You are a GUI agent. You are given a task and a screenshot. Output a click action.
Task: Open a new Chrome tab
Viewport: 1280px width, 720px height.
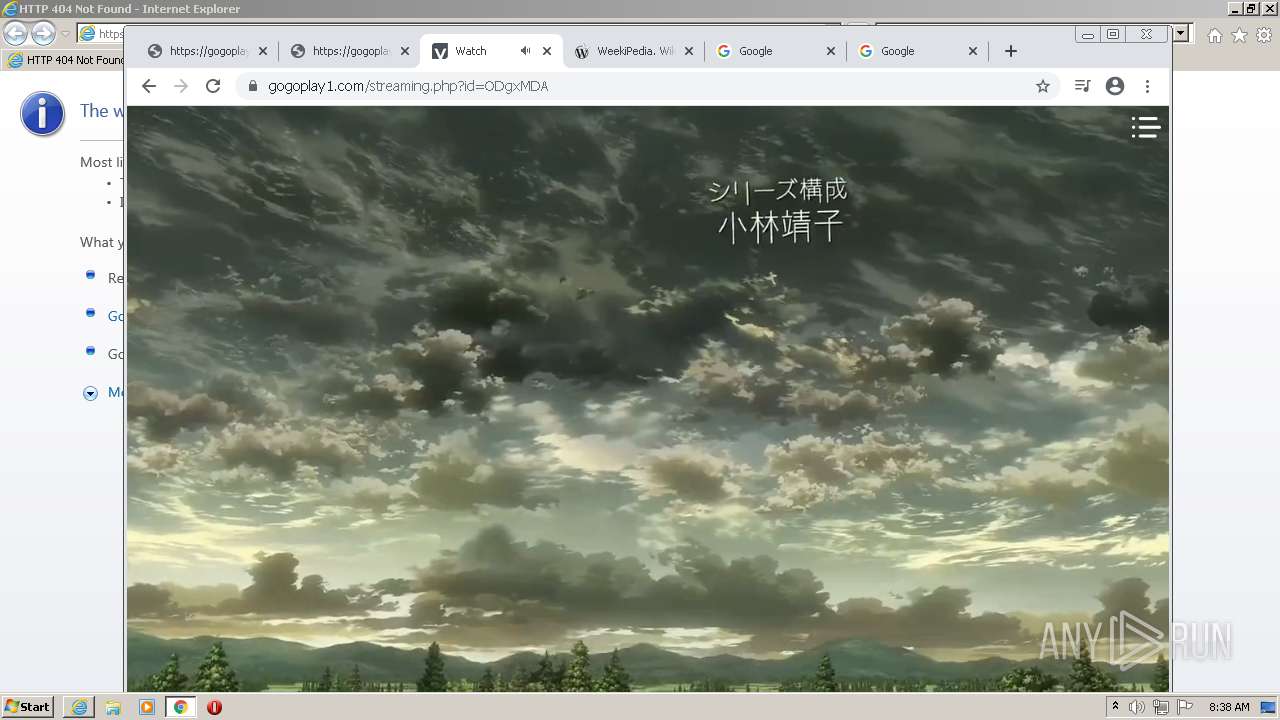pos(1011,51)
